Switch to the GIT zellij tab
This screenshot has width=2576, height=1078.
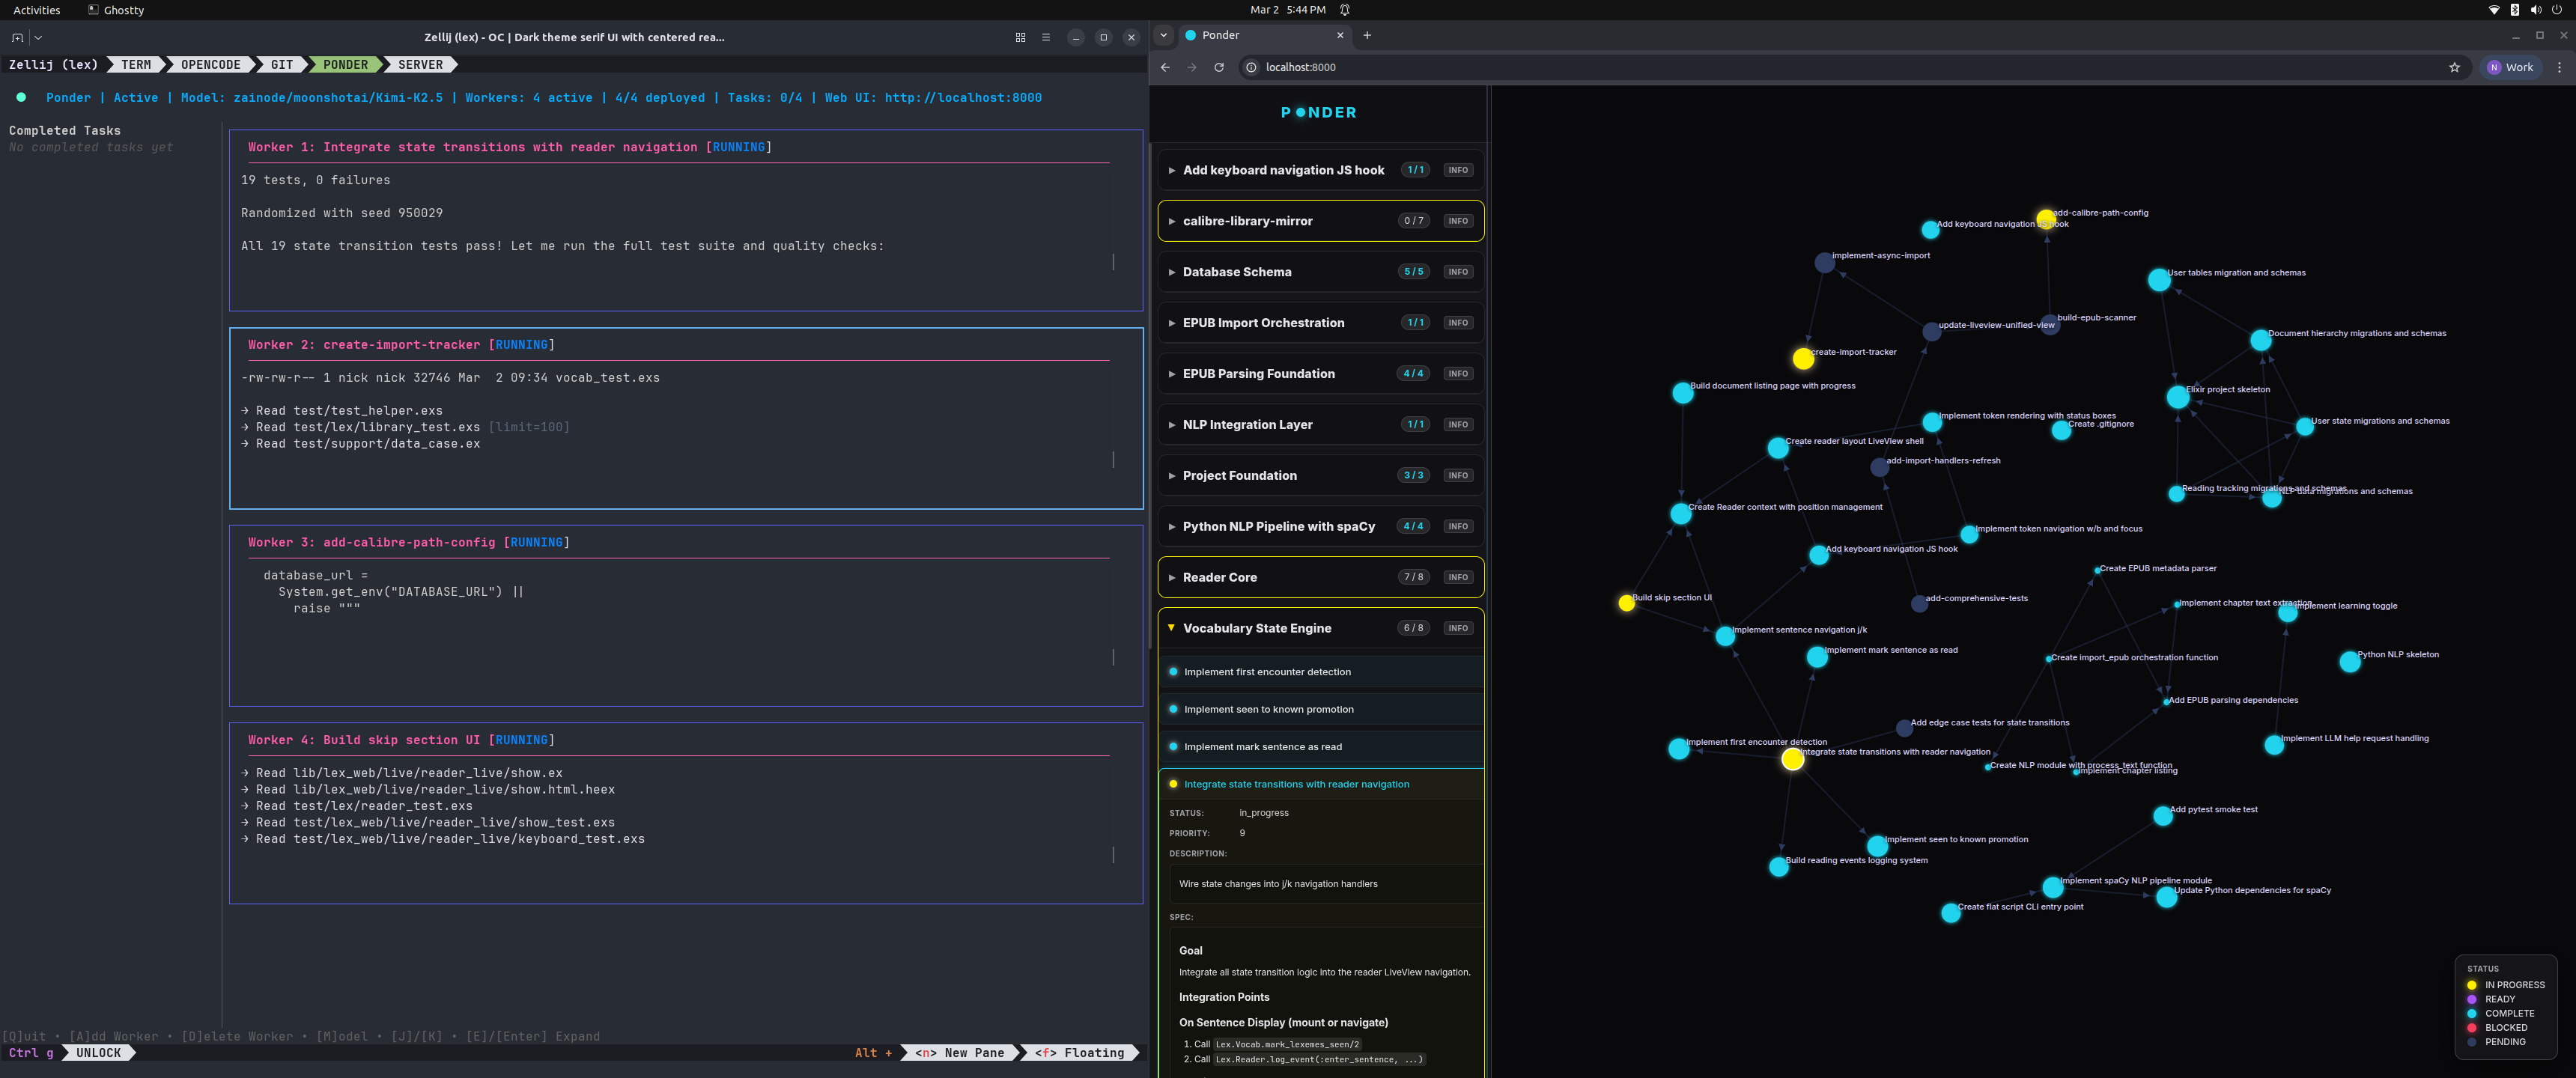282,65
